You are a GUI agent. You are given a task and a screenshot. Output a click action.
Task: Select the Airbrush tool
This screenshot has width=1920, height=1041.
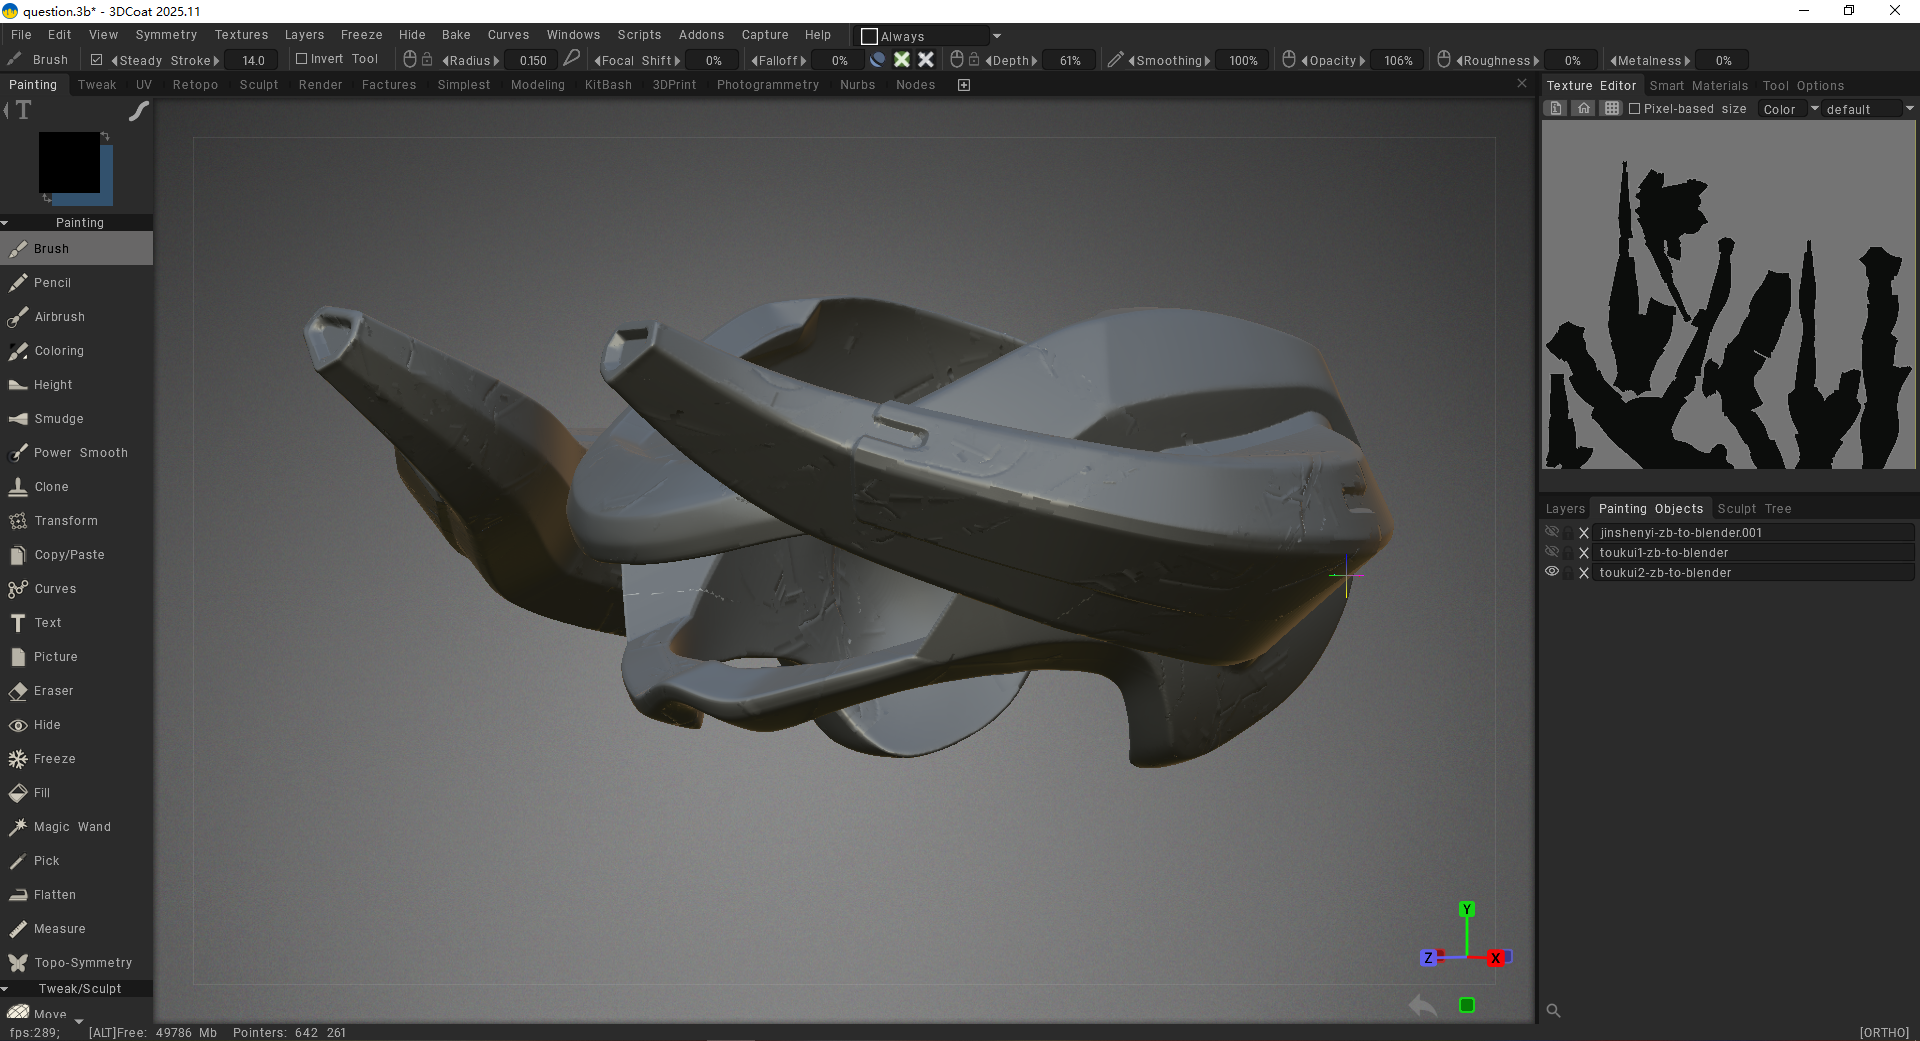click(x=59, y=317)
